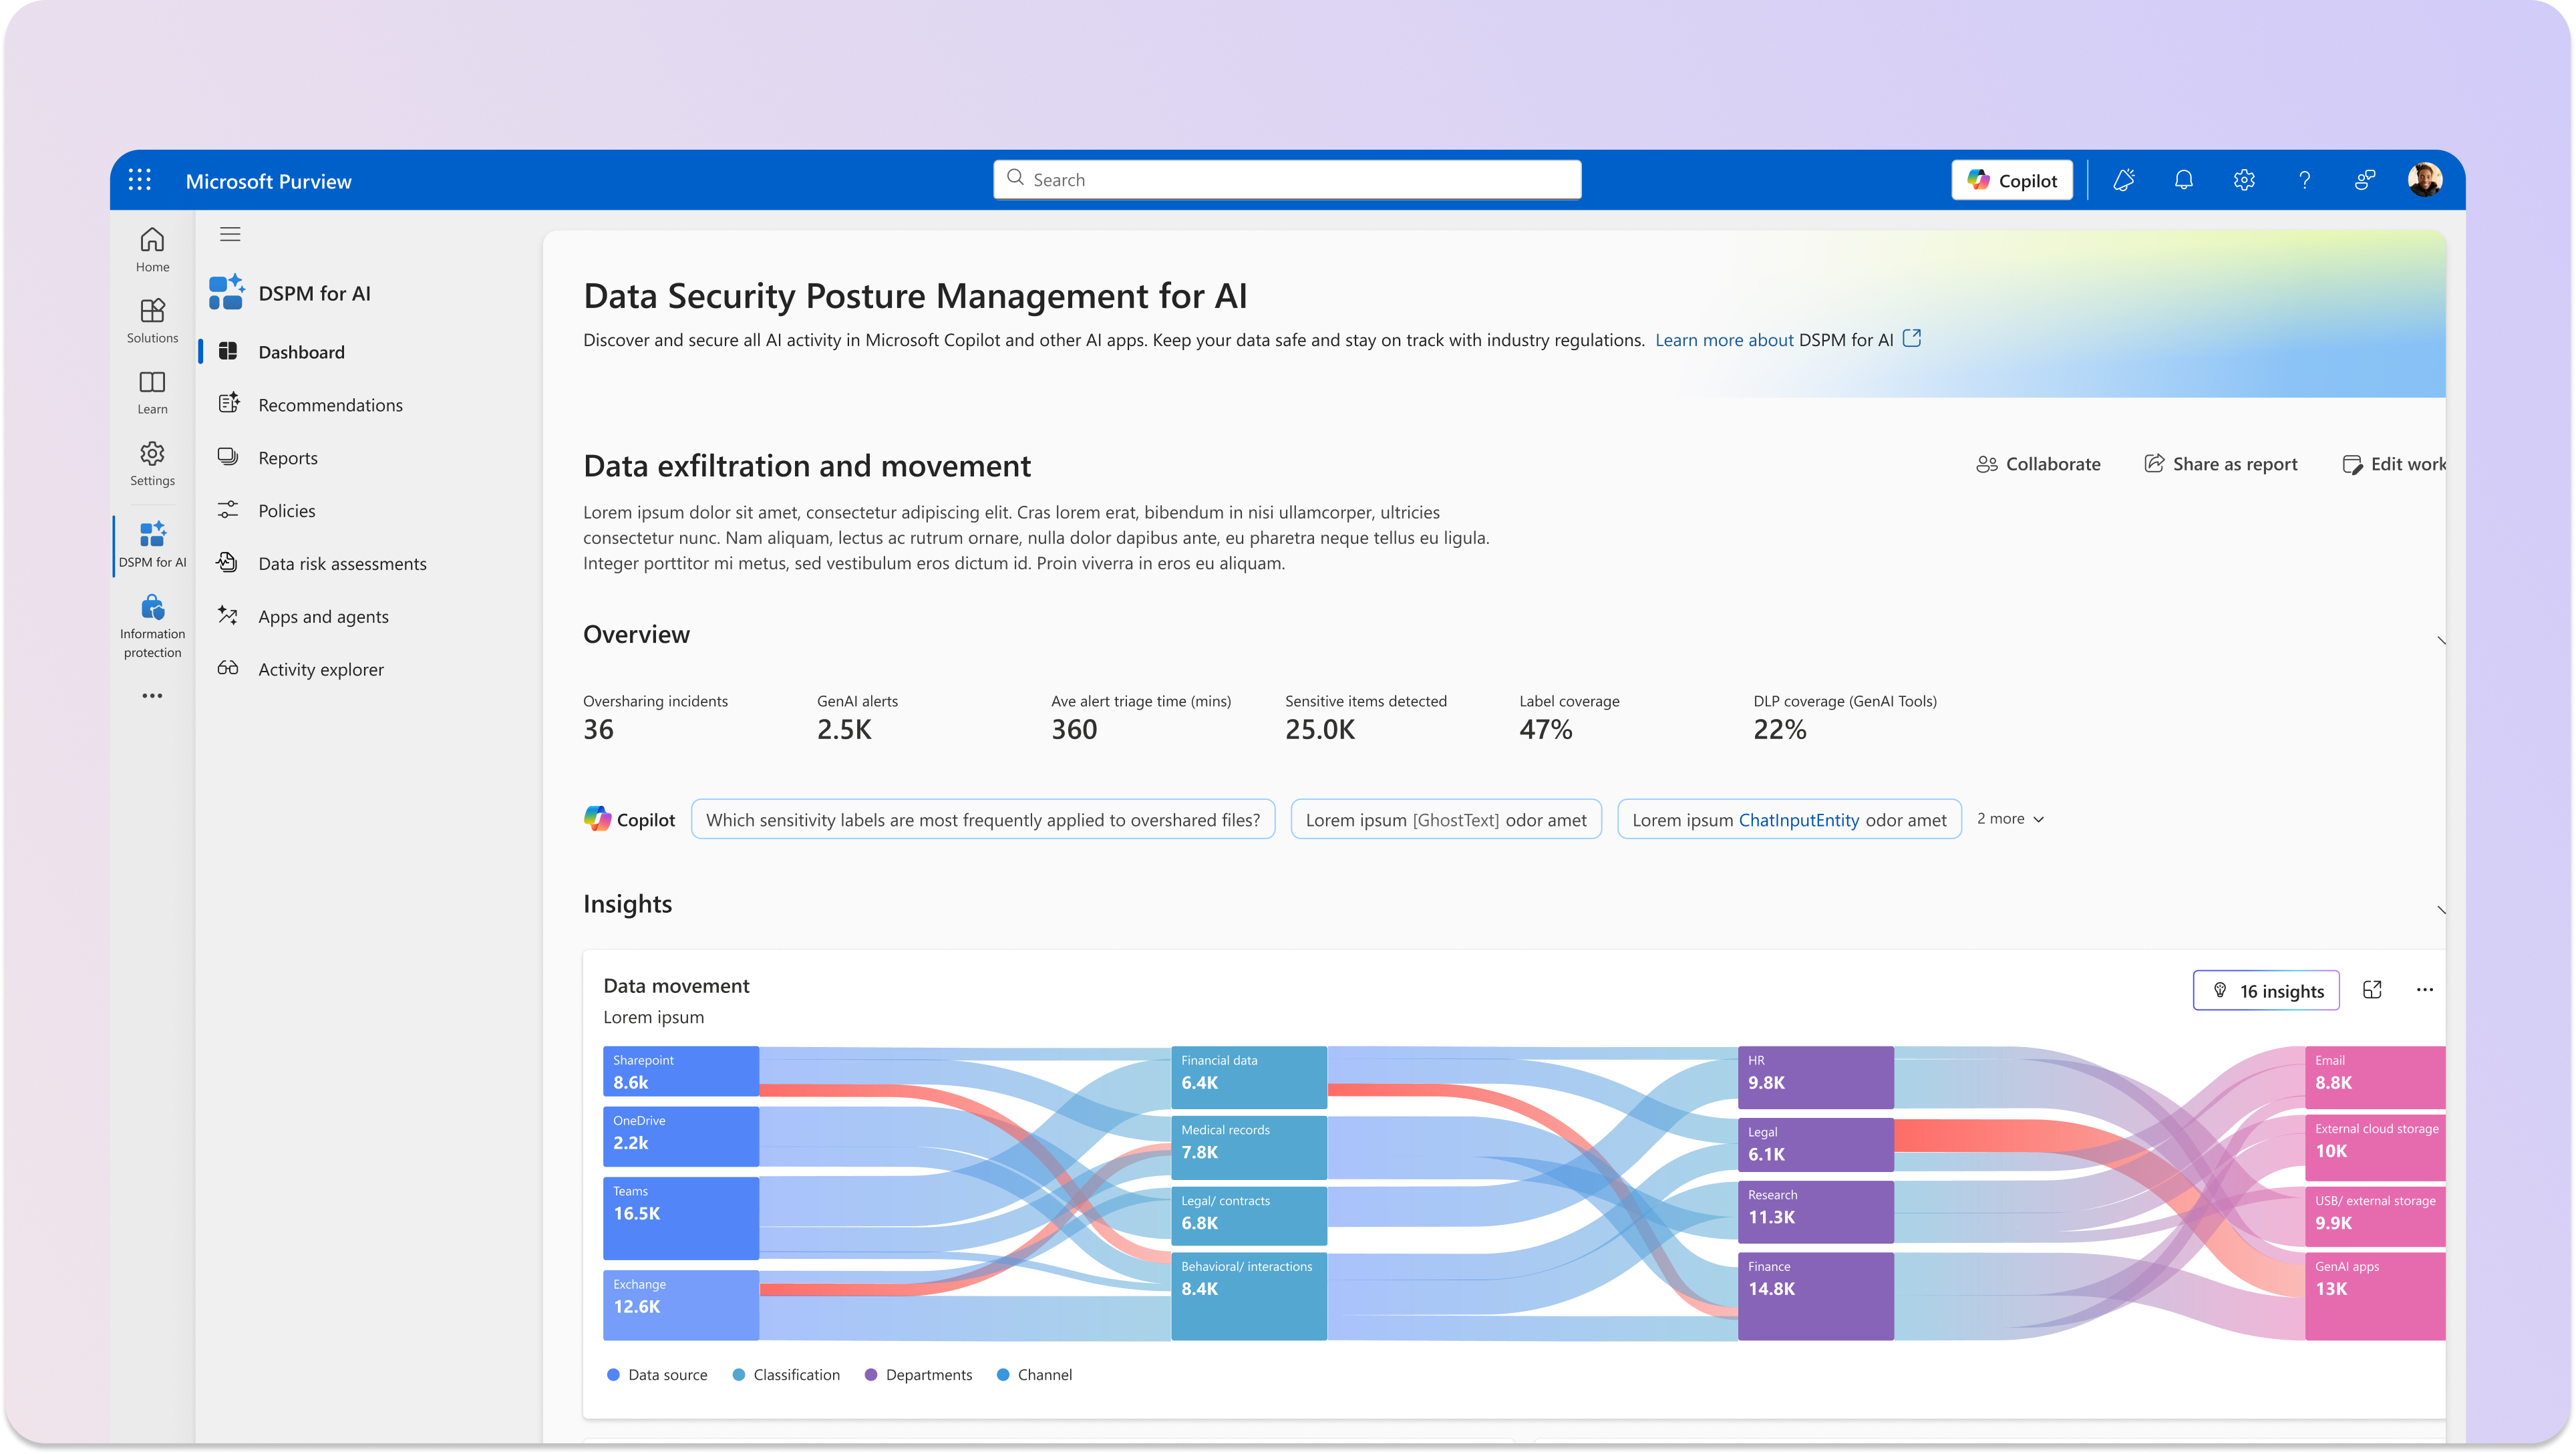Expand Data movement chart to full view
Screen dimensions: 2576x1454
[2372, 990]
